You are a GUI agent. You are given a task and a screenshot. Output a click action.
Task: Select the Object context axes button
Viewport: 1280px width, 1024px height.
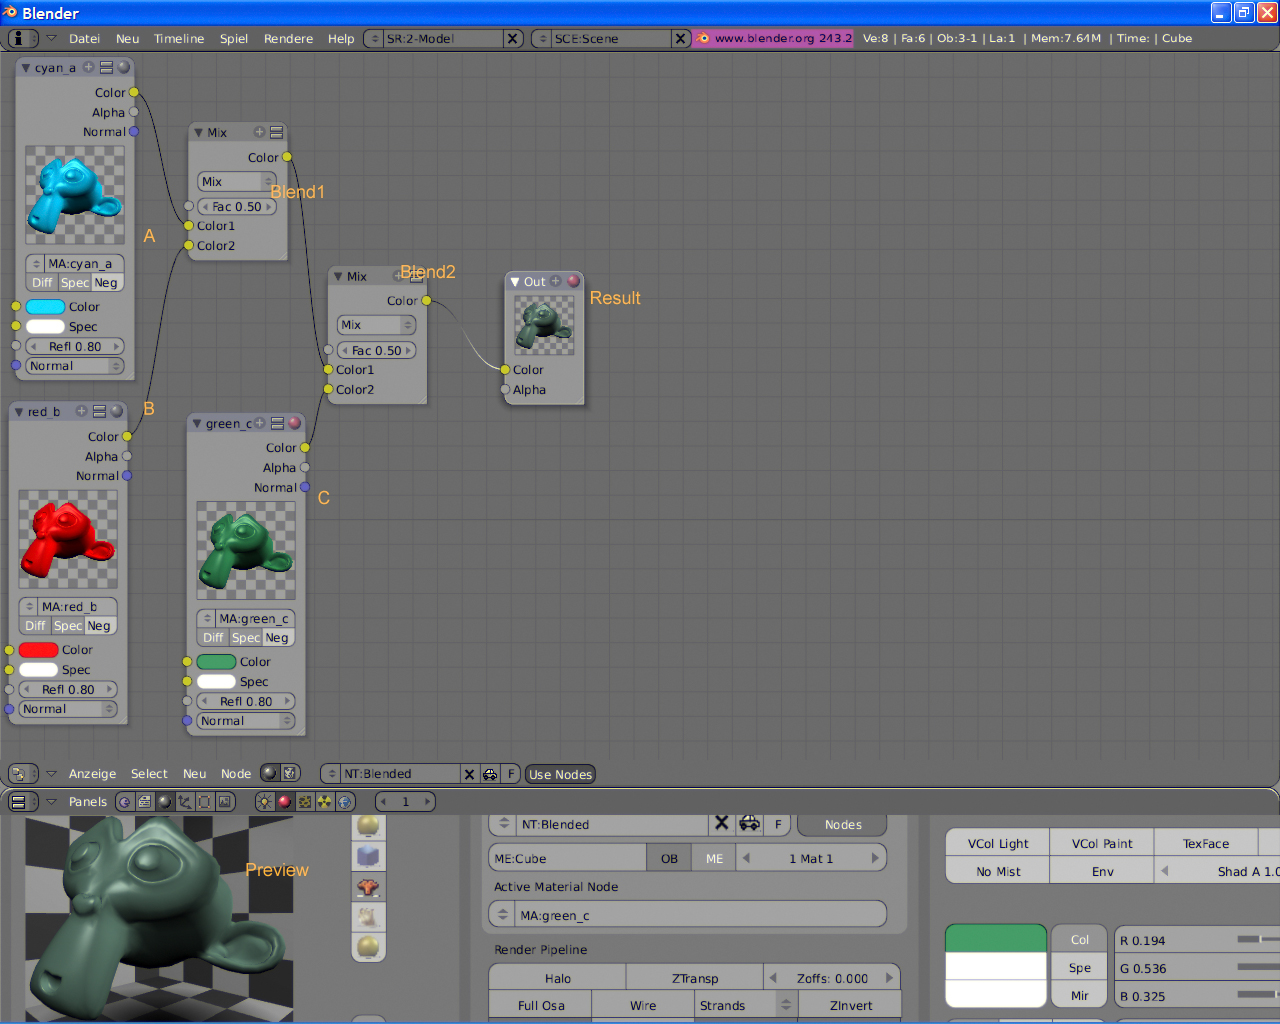[185, 801]
